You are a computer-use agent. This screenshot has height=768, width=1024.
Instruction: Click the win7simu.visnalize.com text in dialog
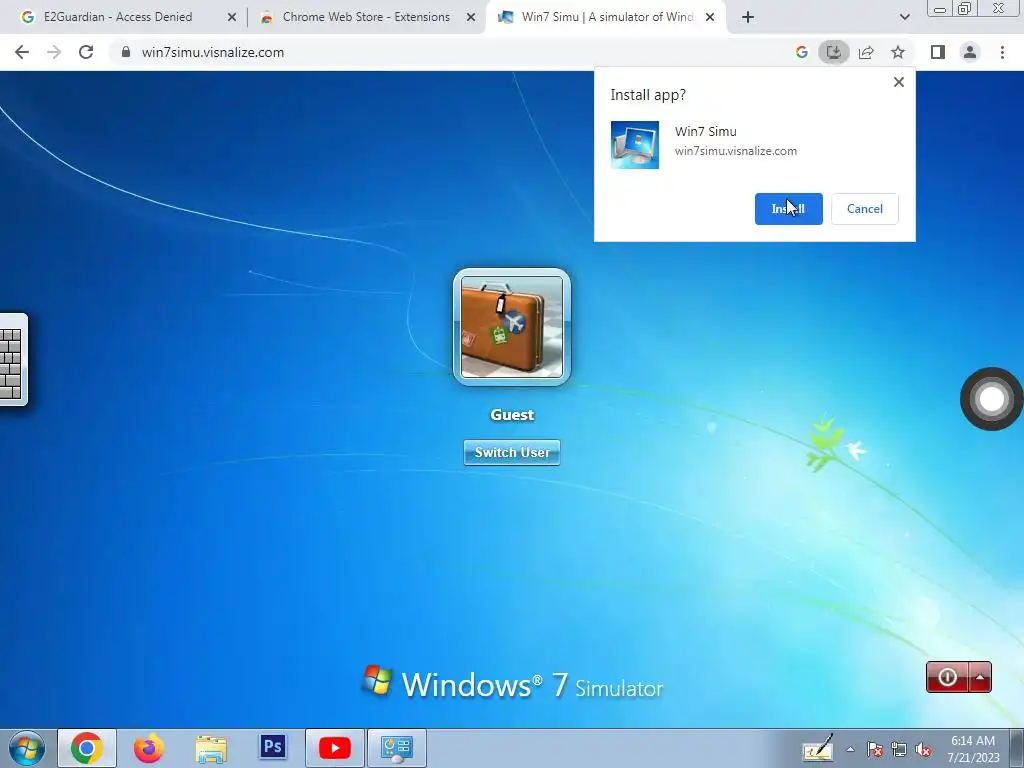pos(735,151)
